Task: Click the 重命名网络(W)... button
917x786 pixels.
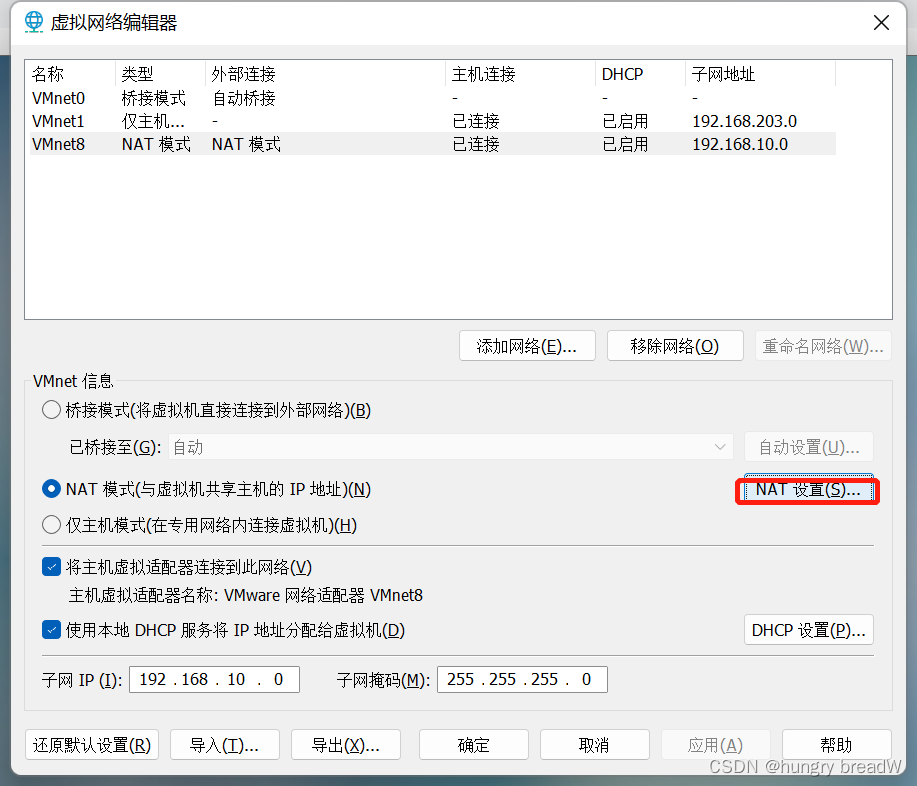Action: [823, 346]
